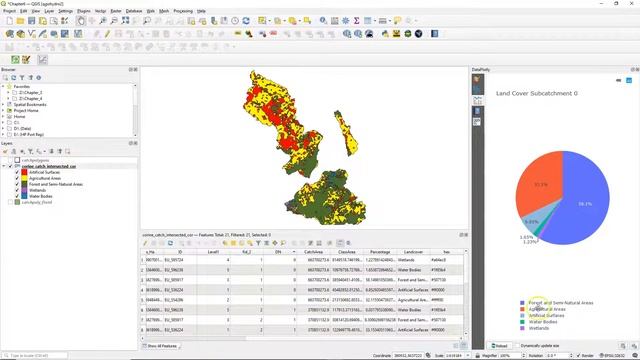
Task: Open the Vector menu
Action: click(x=100, y=11)
